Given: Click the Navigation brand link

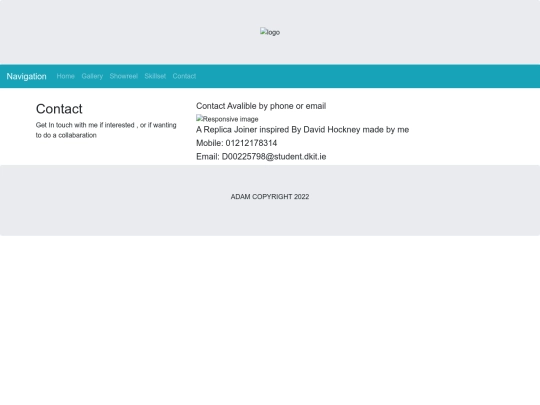Looking at the screenshot, I should (27, 76).
